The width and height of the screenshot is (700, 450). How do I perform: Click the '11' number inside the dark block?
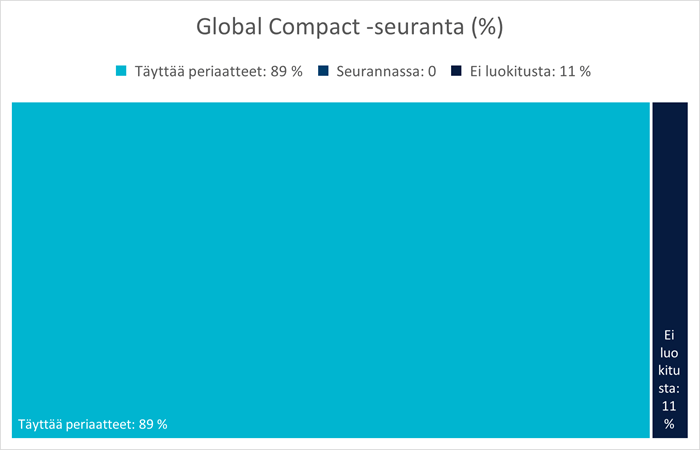669,406
